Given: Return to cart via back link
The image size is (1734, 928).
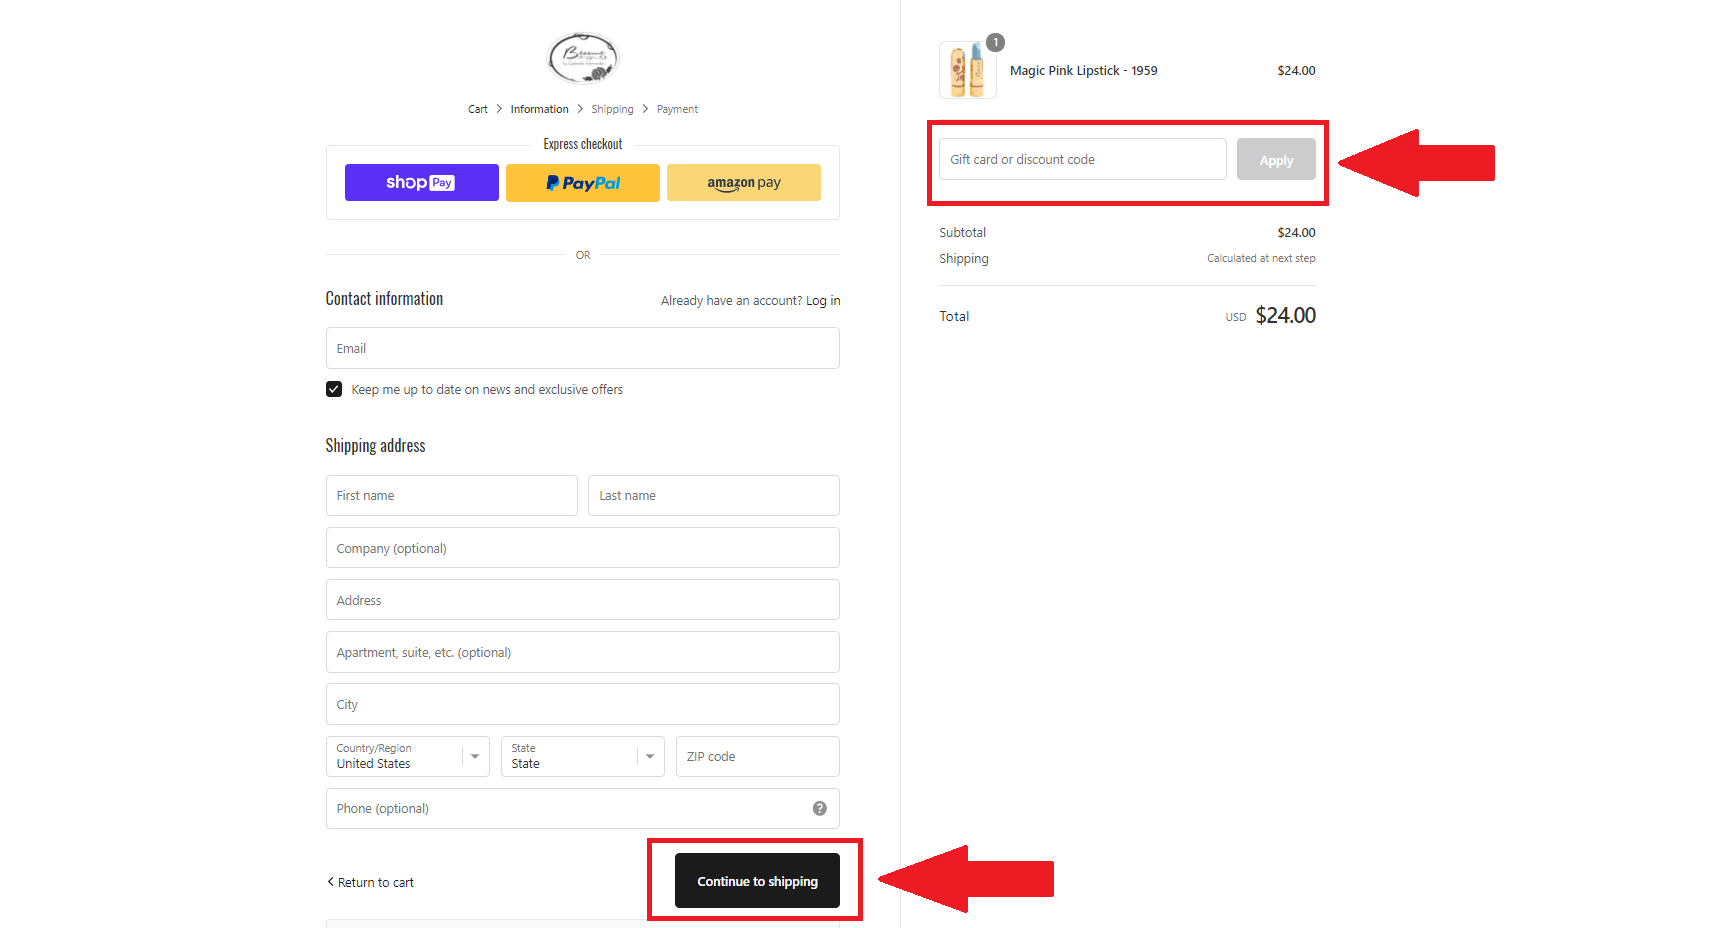Looking at the screenshot, I should click(x=371, y=882).
